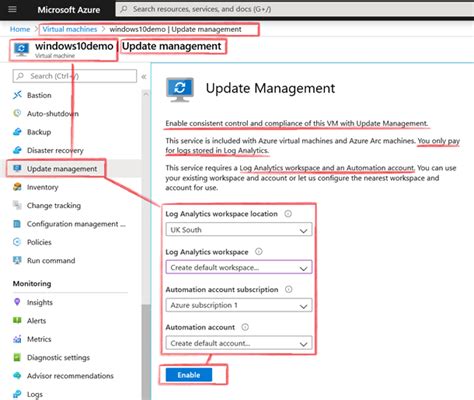
Task: Click the search magnifier in top bar
Action: pos(124,9)
